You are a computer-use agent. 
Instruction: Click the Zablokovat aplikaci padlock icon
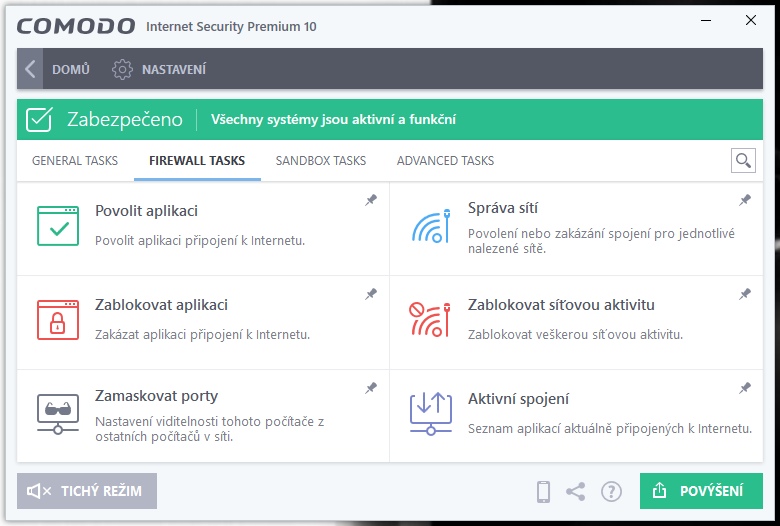pos(57,319)
